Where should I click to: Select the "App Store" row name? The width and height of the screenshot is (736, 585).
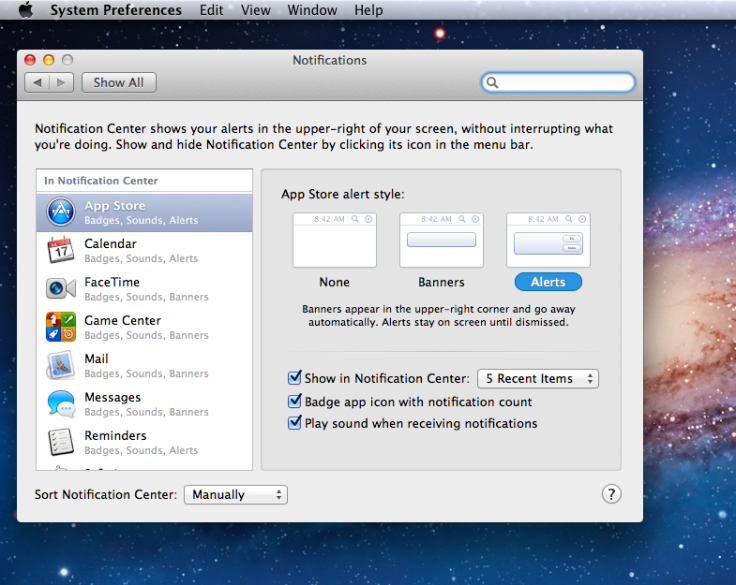[x=115, y=206]
